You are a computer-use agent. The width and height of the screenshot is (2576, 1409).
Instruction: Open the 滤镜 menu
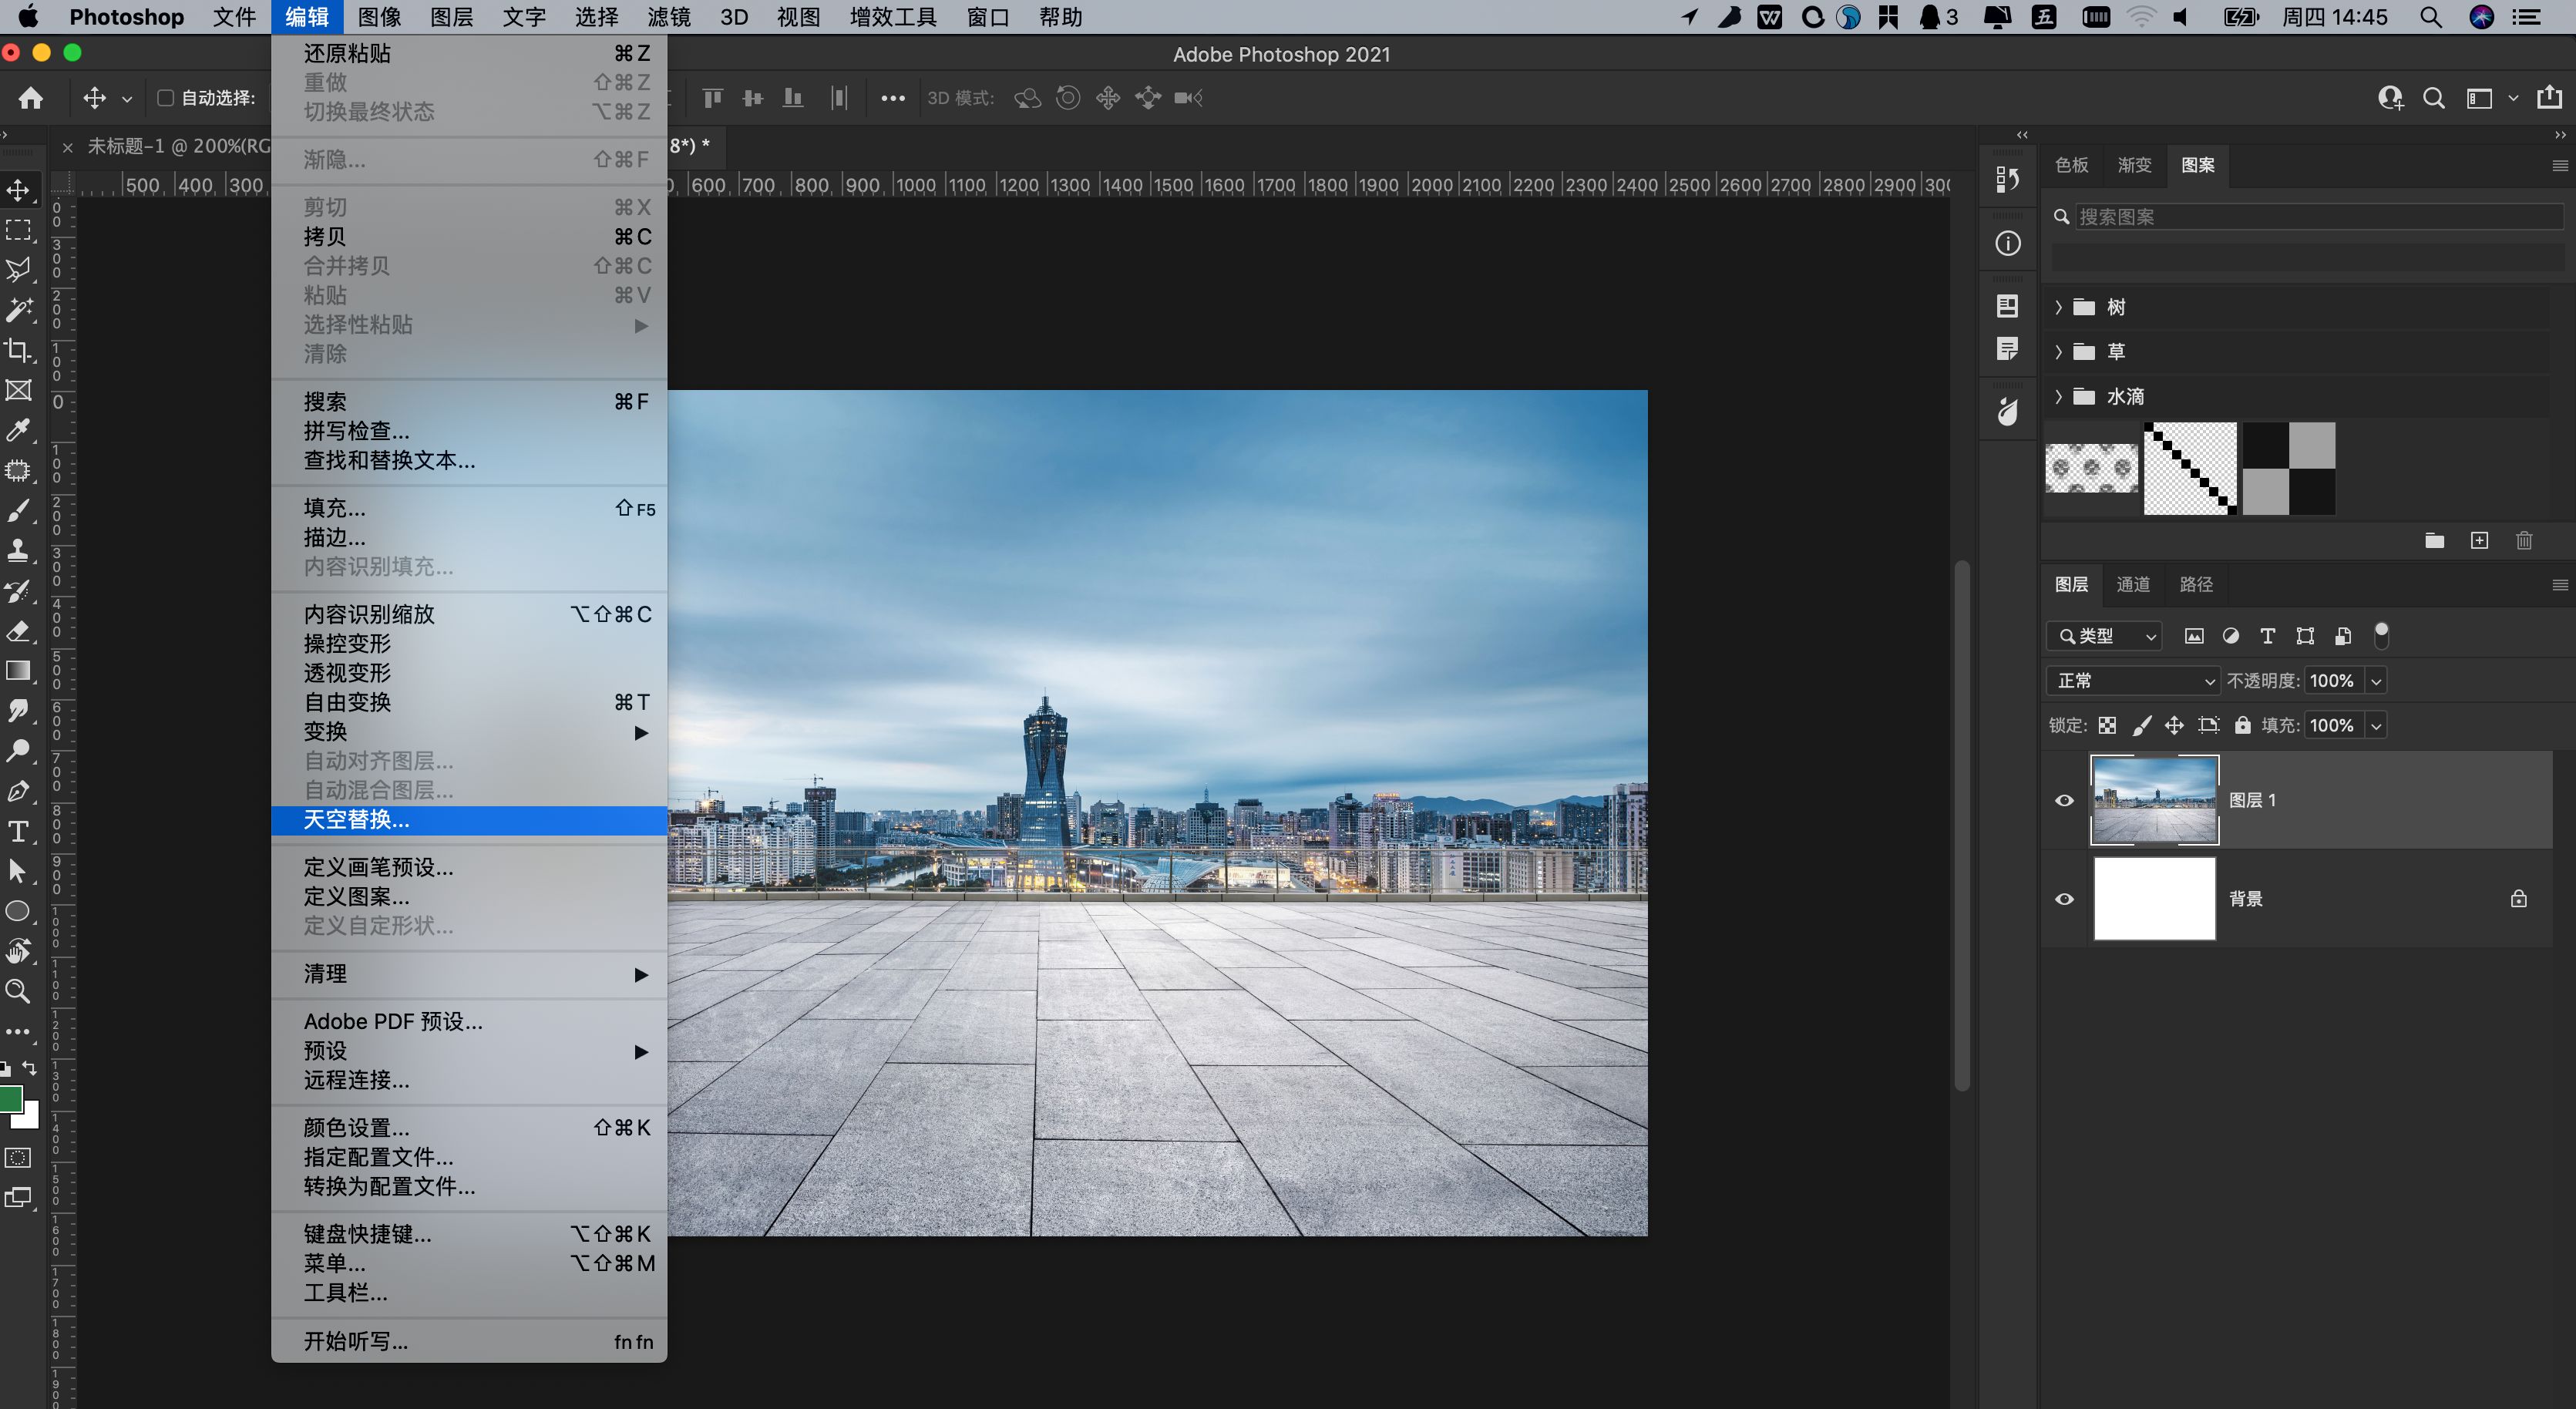tap(669, 17)
